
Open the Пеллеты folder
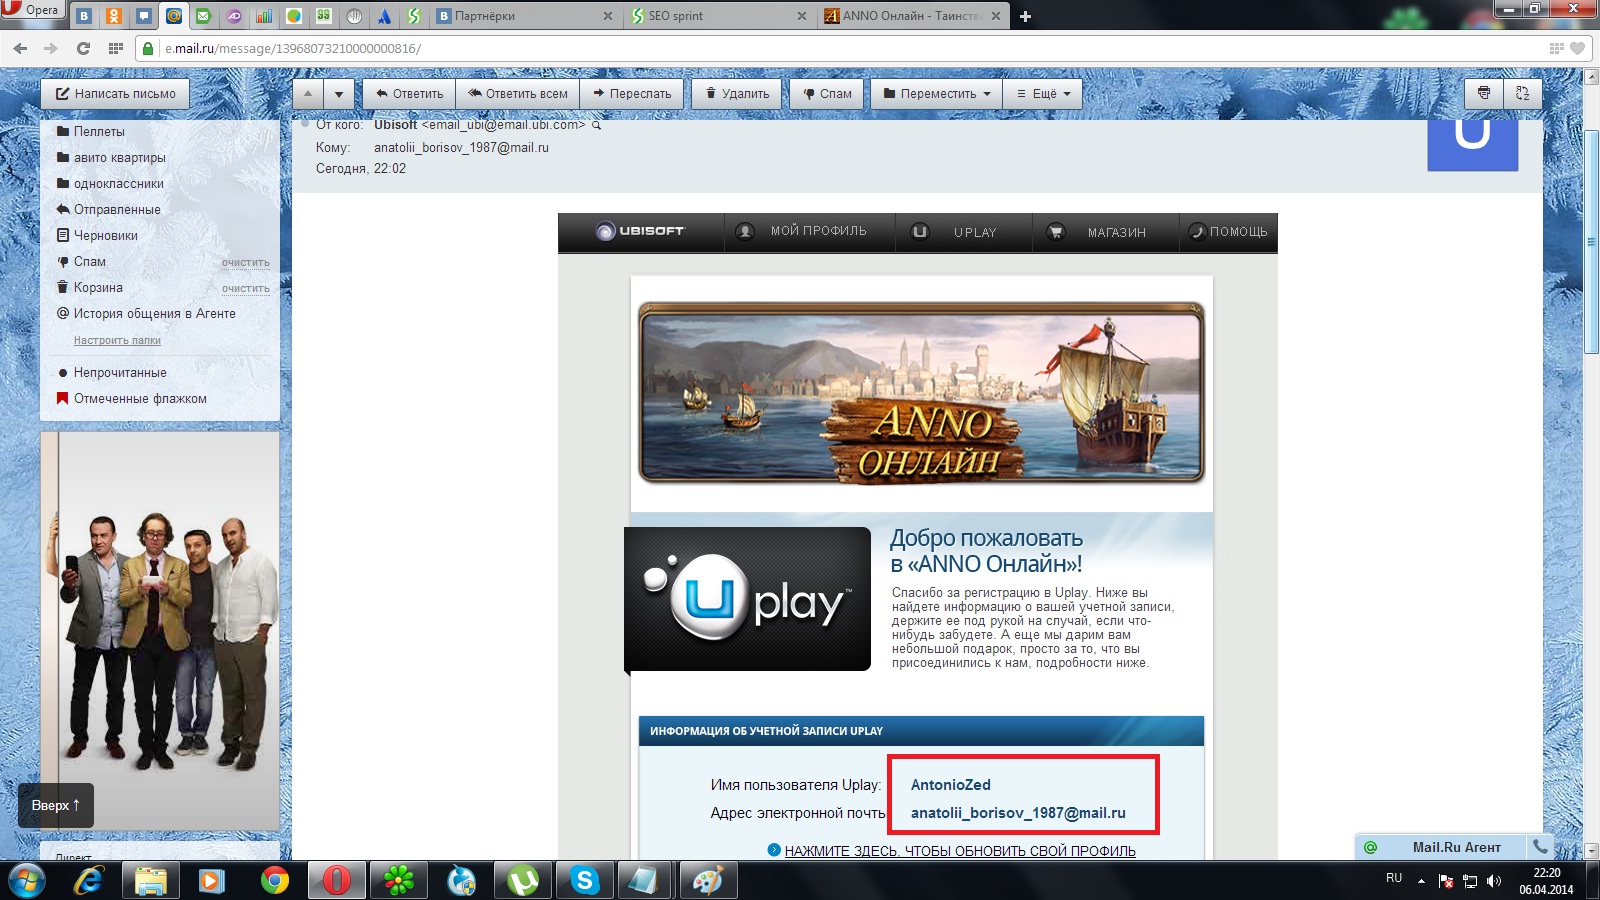[99, 132]
